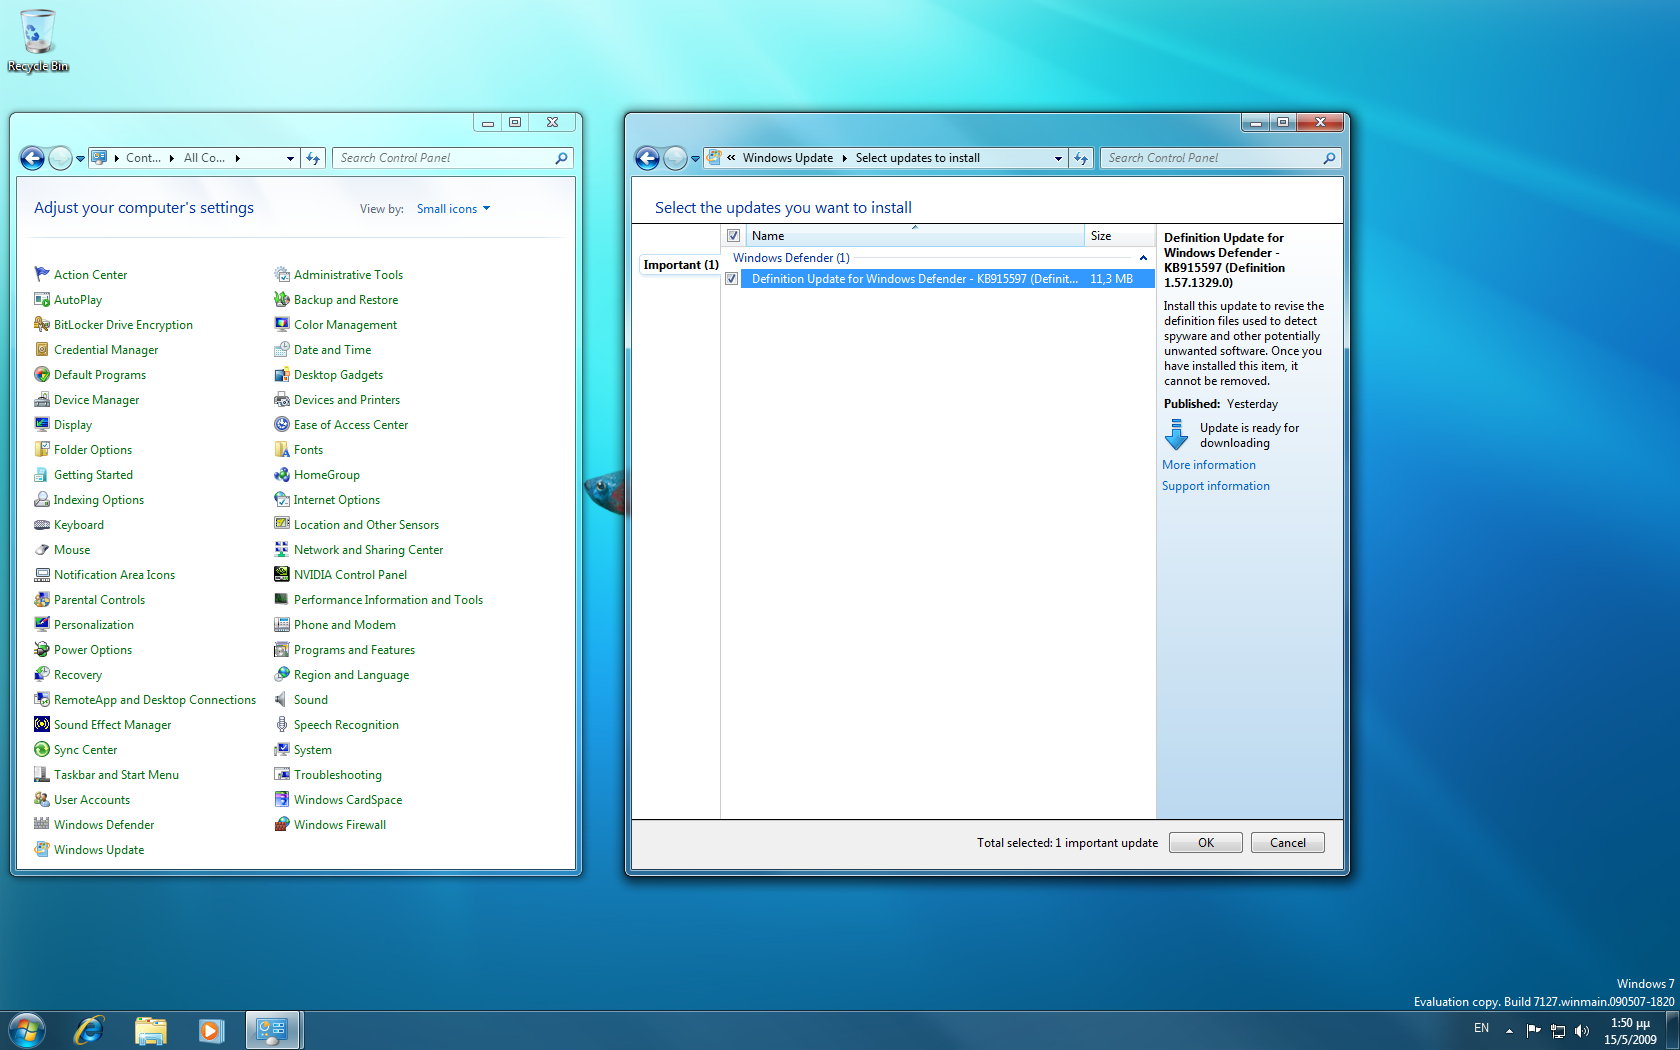Collapse the Windows Defender (1) group

(1143, 258)
